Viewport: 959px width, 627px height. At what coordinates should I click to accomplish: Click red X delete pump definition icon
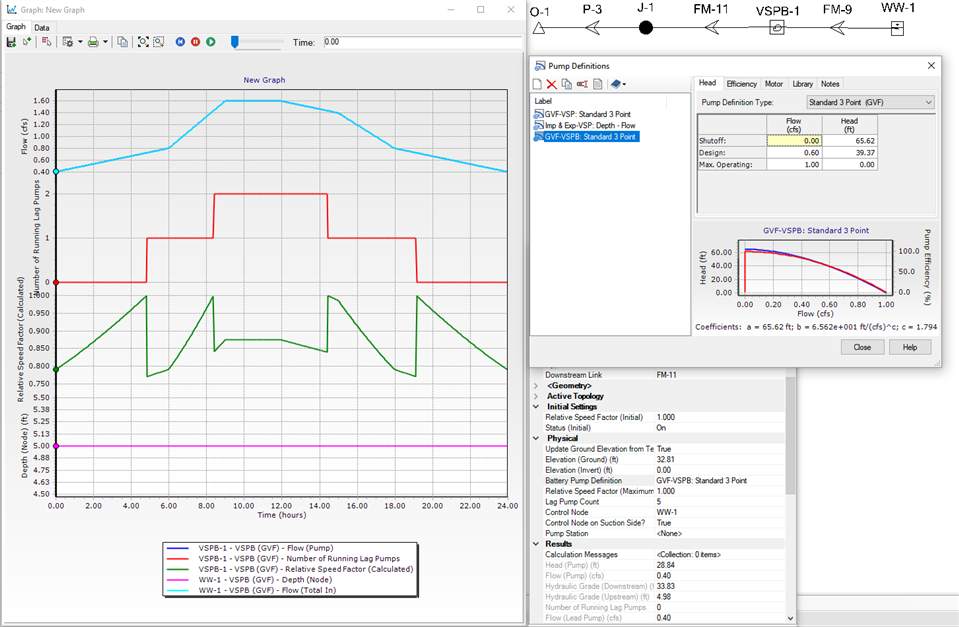551,84
